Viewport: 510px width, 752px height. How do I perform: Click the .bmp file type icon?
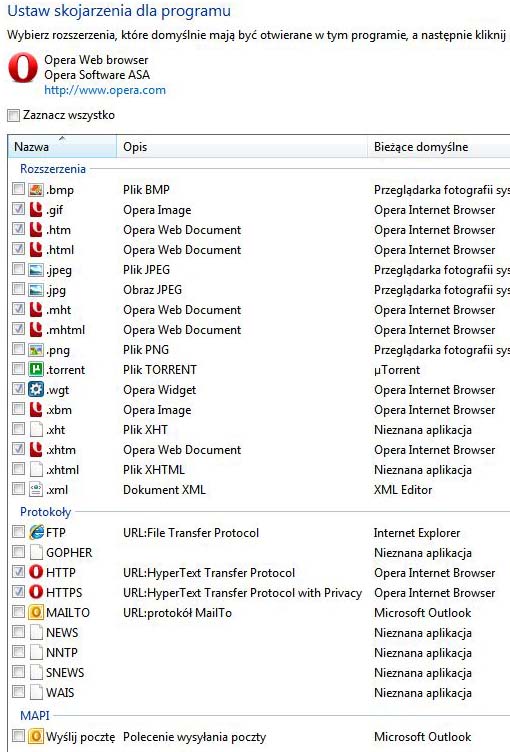click(36, 189)
